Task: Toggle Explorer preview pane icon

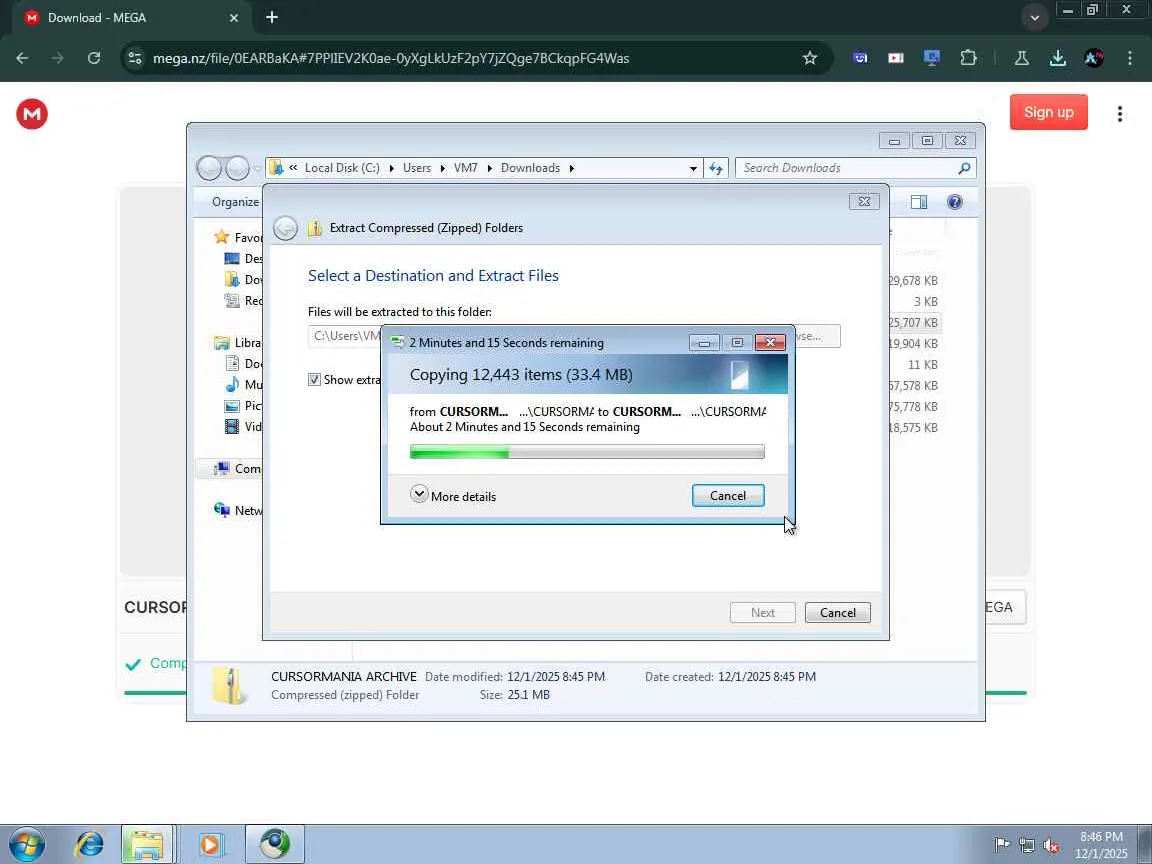Action: click(x=919, y=202)
